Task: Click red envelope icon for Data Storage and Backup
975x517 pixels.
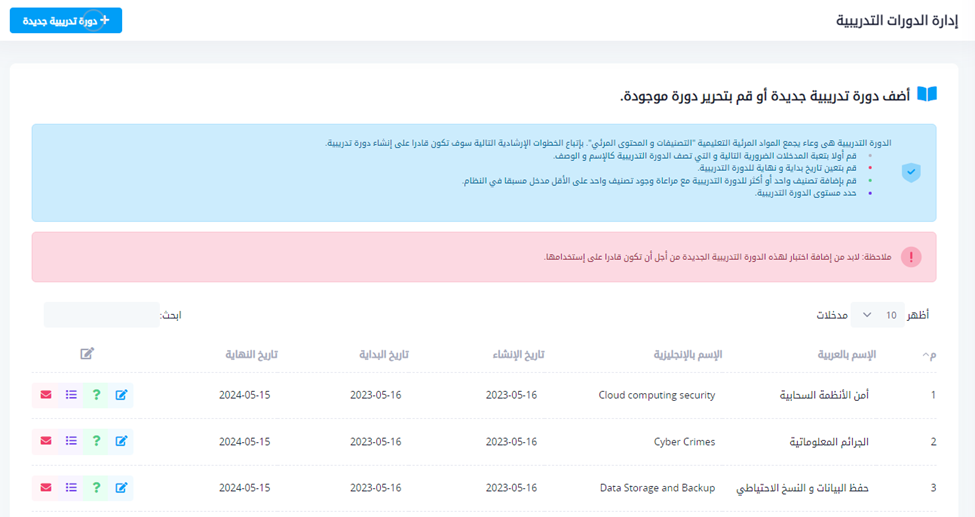Action: pyautogui.click(x=46, y=488)
